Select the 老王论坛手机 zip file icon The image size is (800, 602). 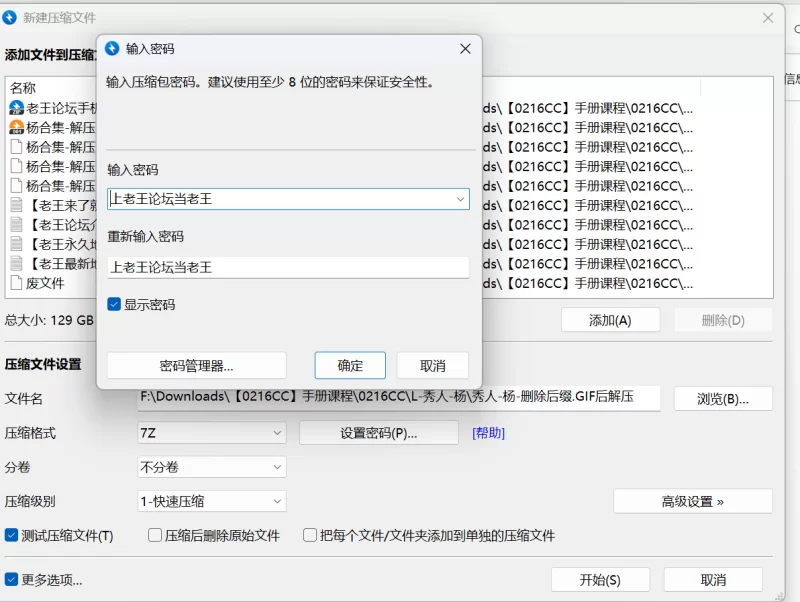16,108
